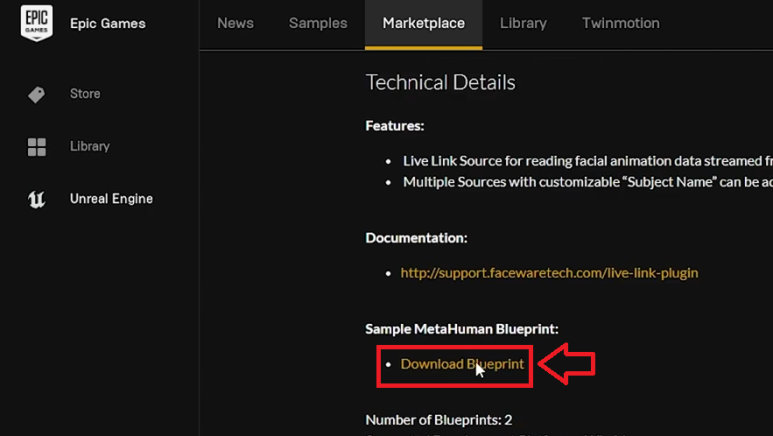Open Library from the sidebar label
The image size is (773, 436).
click(90, 146)
